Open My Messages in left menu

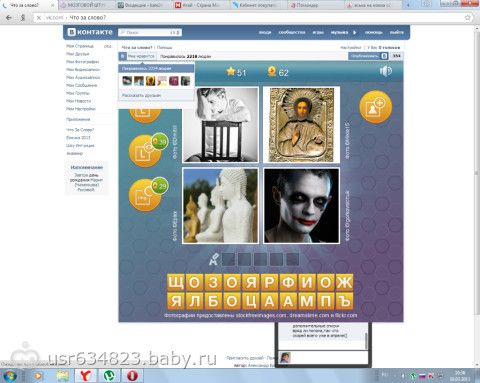tap(82, 85)
